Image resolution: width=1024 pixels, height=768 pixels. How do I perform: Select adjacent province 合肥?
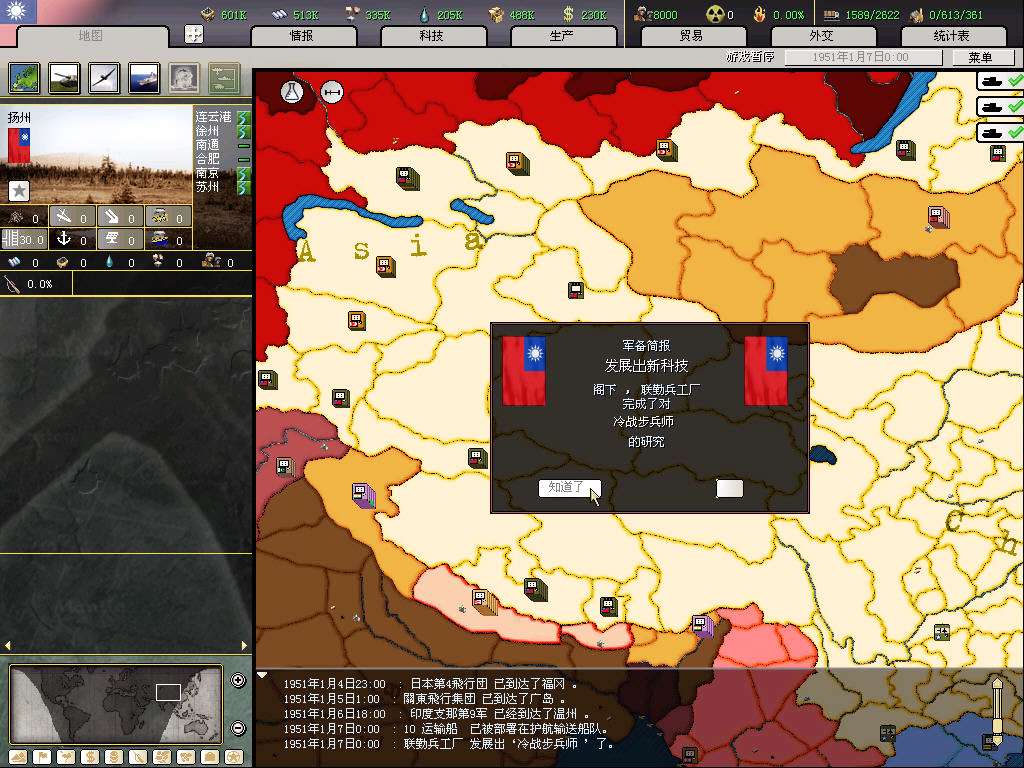pos(208,159)
